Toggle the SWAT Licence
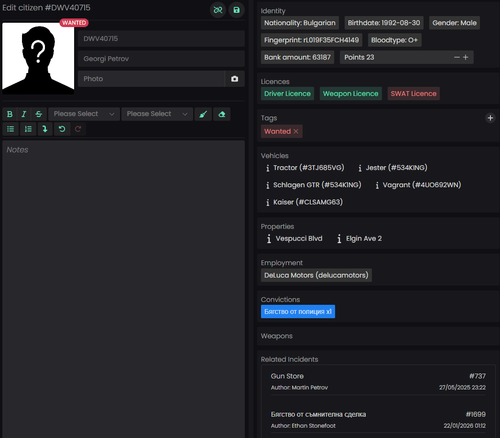Image resolution: width=500 pixels, height=438 pixels. tap(413, 94)
